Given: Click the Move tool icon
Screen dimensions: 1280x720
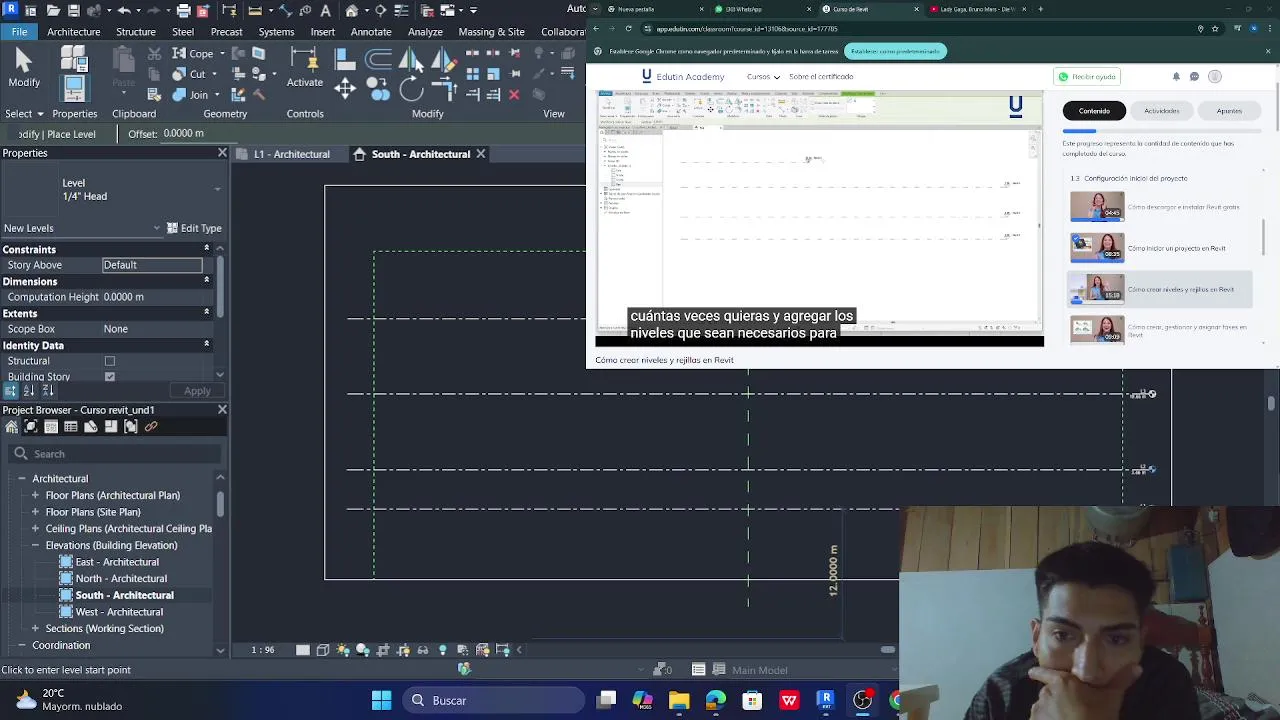Looking at the screenshot, I should 345,88.
